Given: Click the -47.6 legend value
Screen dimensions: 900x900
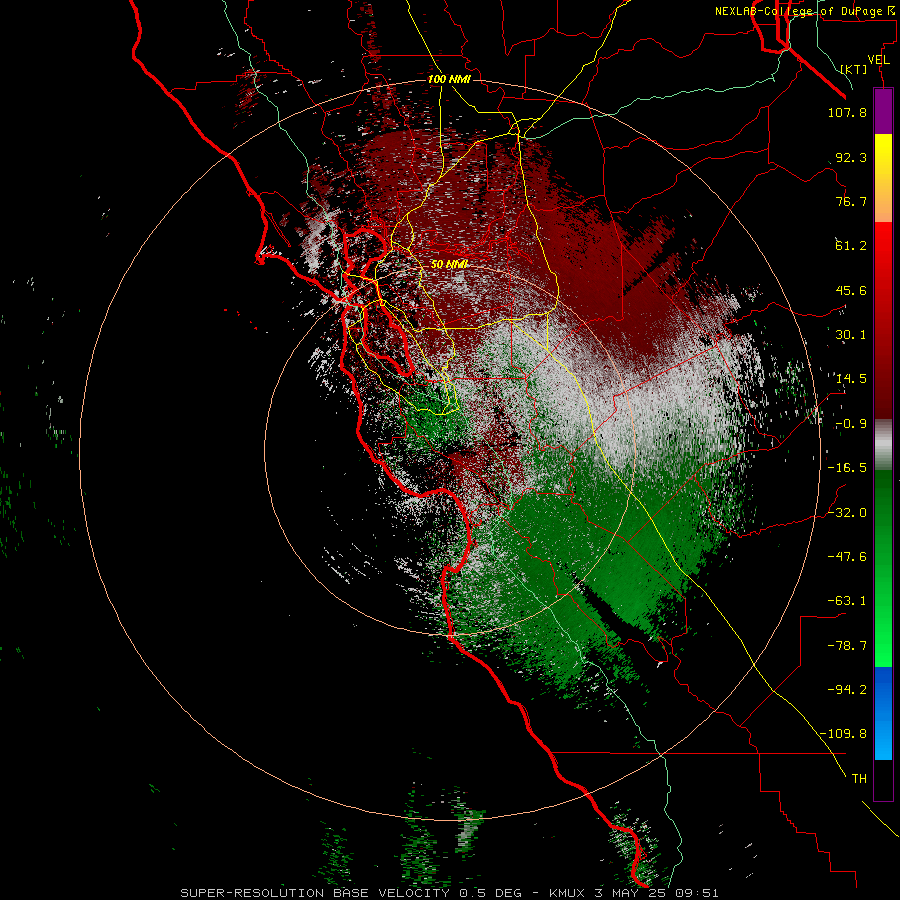Looking at the screenshot, I should tap(847, 557).
